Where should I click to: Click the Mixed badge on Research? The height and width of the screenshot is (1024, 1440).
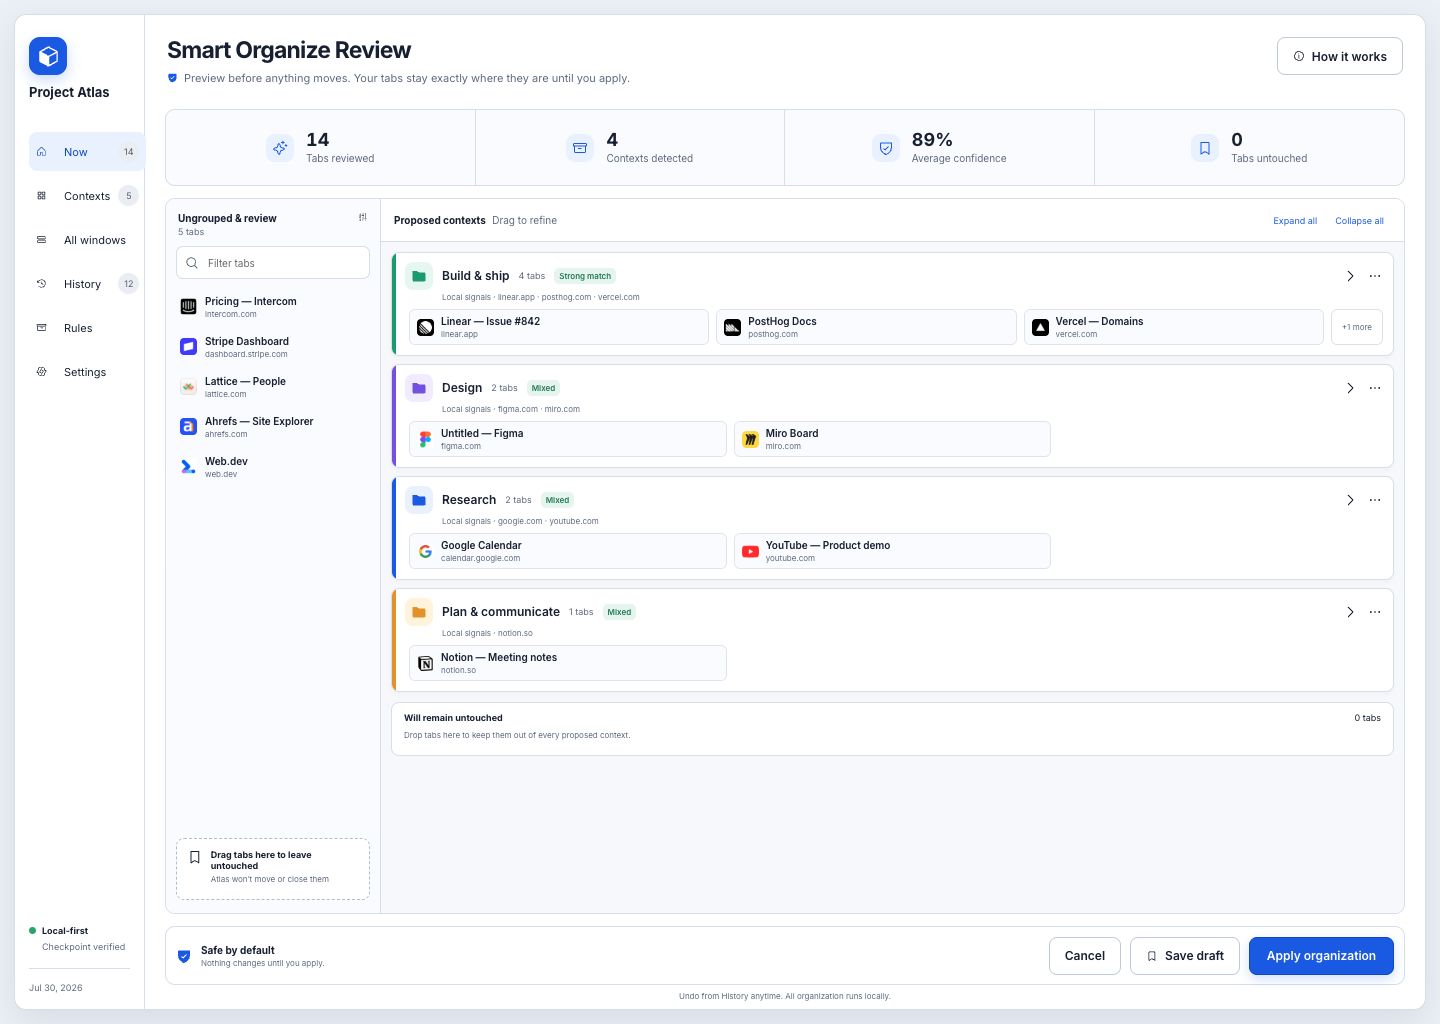coord(558,500)
